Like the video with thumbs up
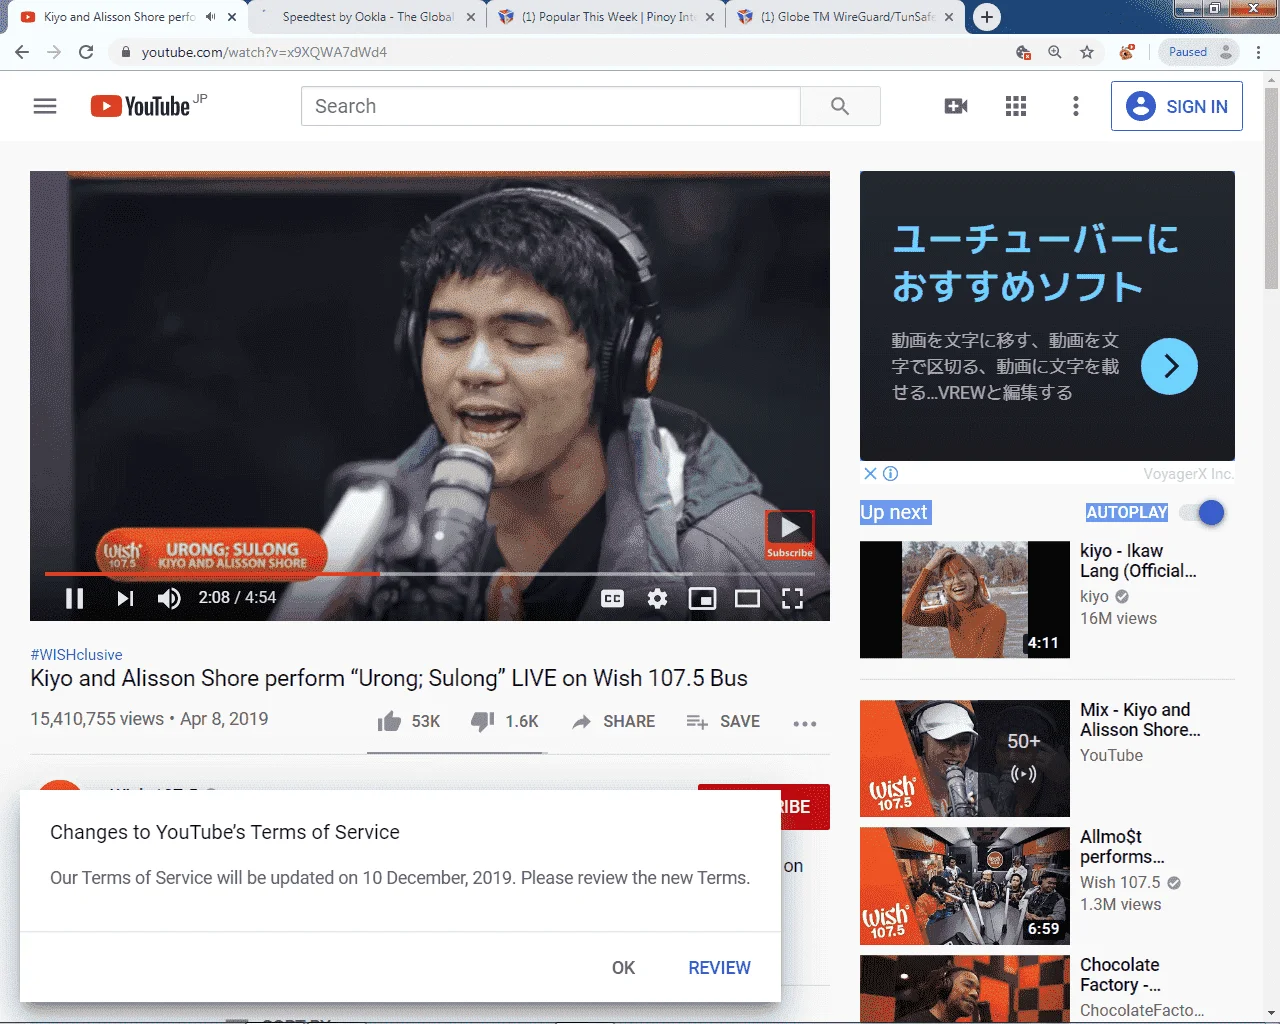The image size is (1280, 1024). pyautogui.click(x=408, y=721)
